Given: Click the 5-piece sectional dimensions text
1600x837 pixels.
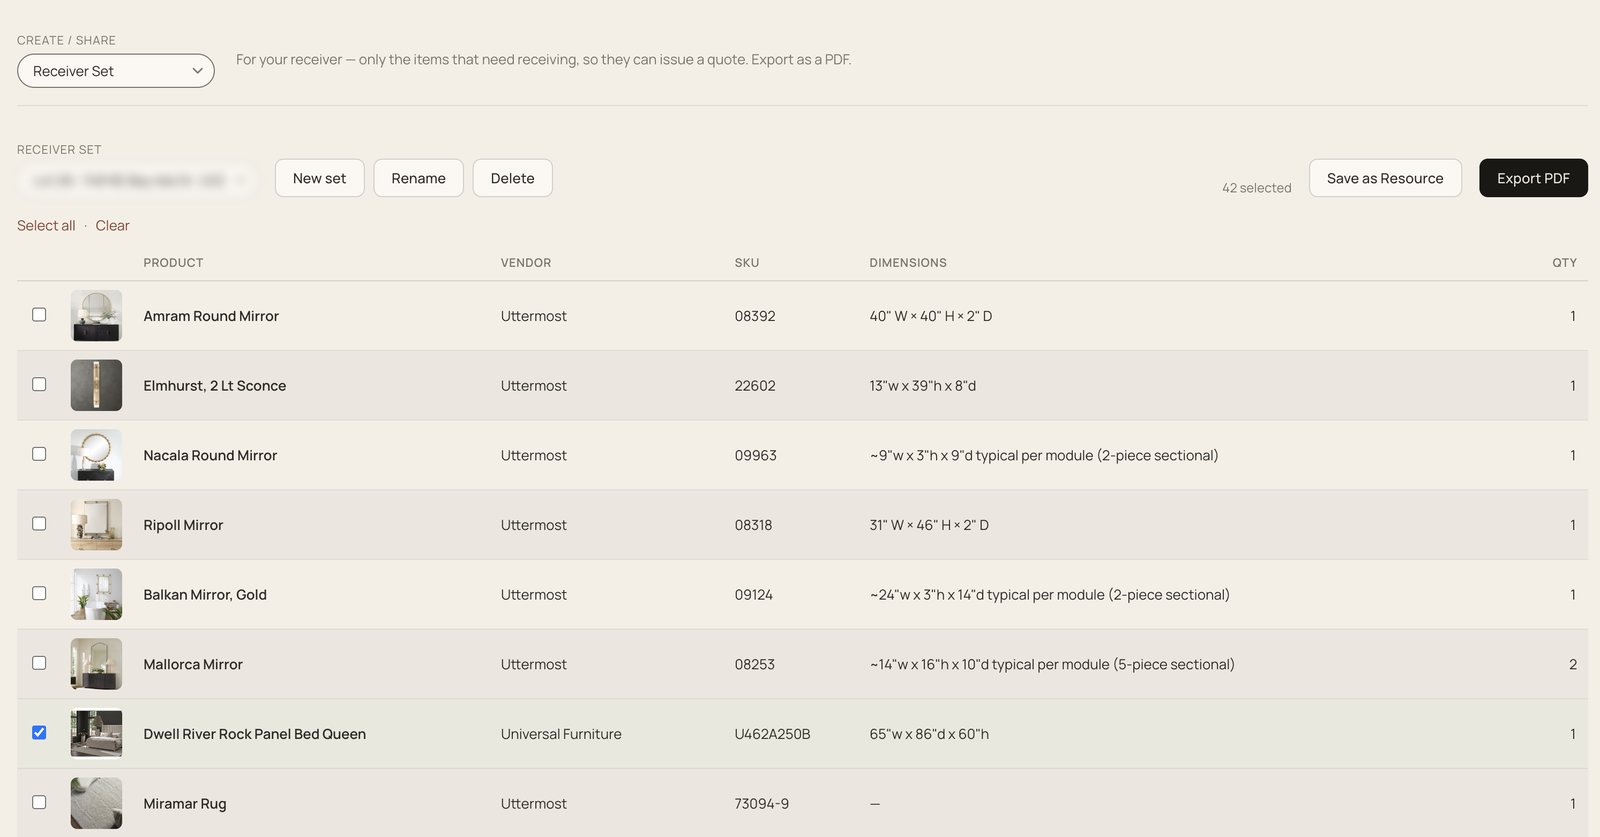Looking at the screenshot, I should click(x=1052, y=664).
